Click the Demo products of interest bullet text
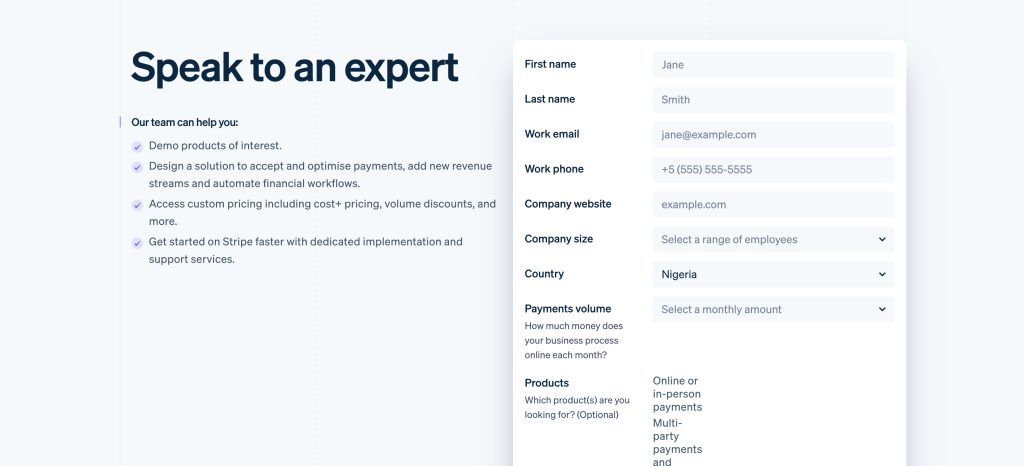This screenshot has height=466, width=1024. click(x=215, y=146)
